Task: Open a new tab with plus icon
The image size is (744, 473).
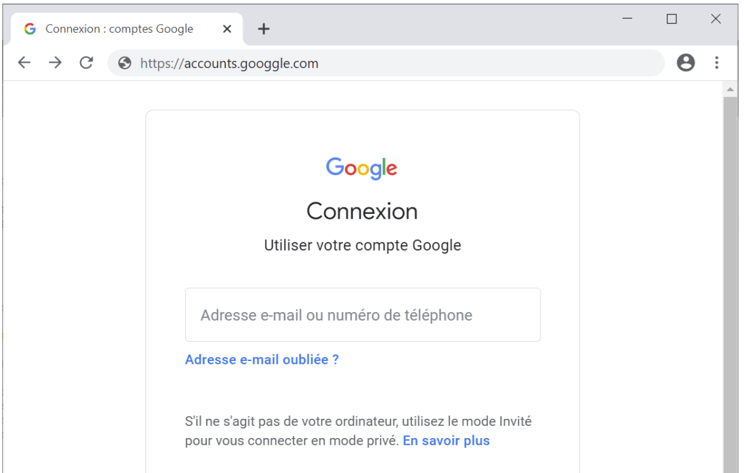Action: 264,29
